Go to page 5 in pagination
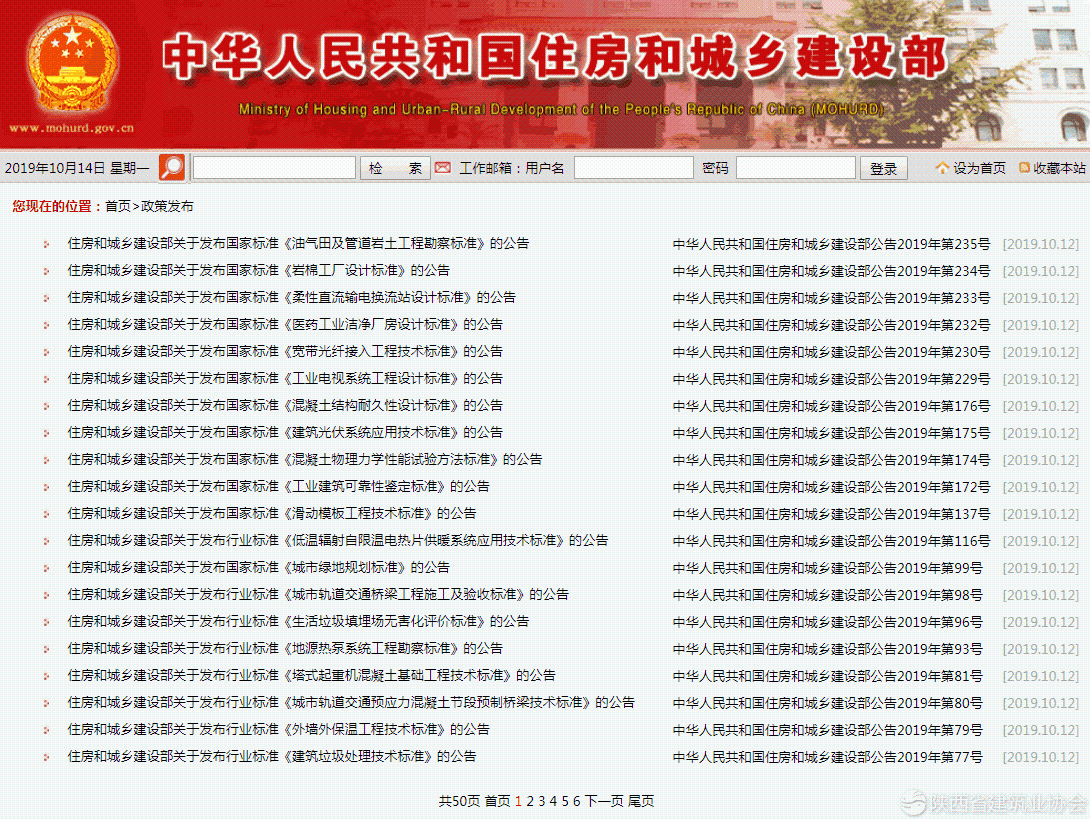 565,802
